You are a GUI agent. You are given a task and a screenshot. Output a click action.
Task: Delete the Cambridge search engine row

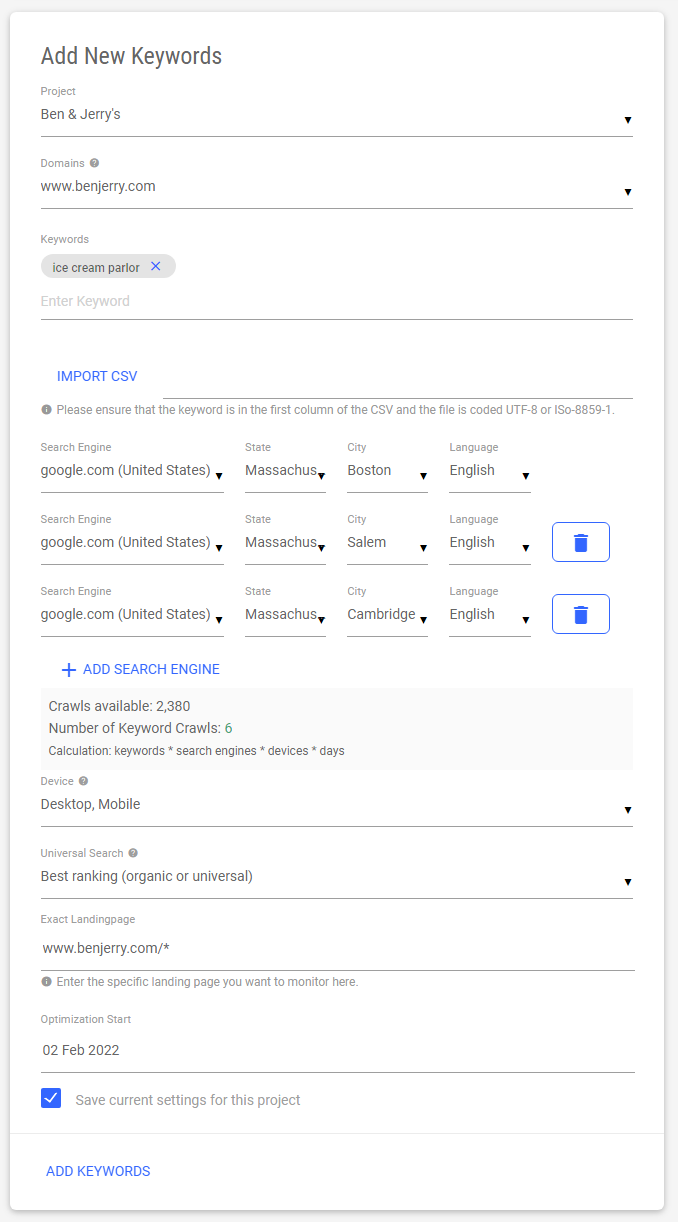pyautogui.click(x=581, y=614)
